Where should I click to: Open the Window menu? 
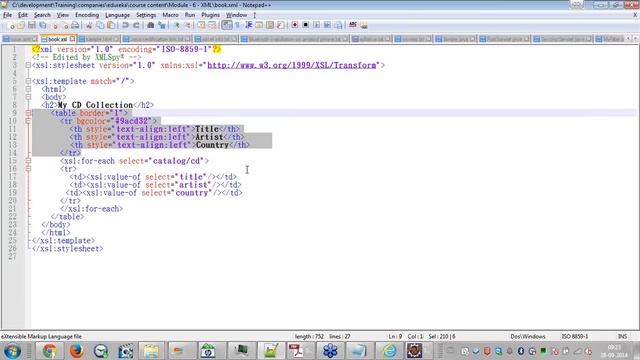236,15
